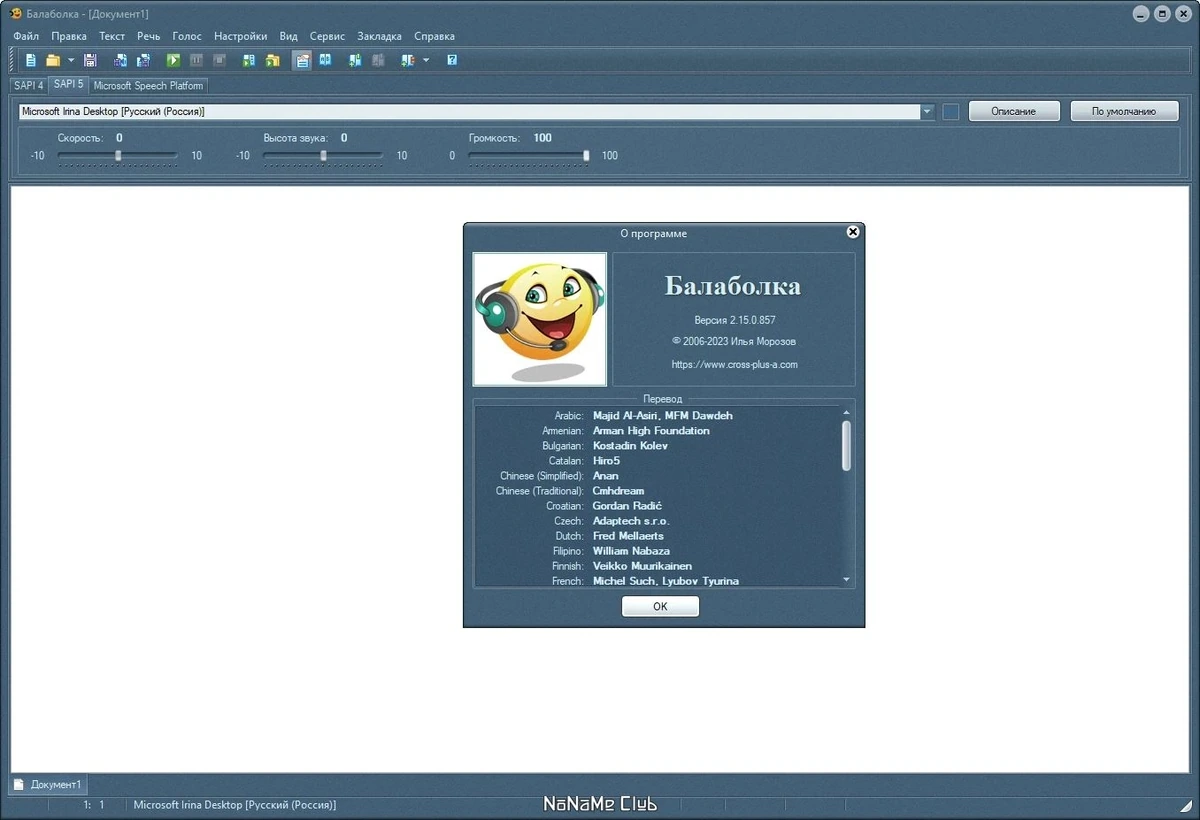Select the Документ1 document tab at bottom
1200x820 pixels.
pyautogui.click(x=49, y=784)
